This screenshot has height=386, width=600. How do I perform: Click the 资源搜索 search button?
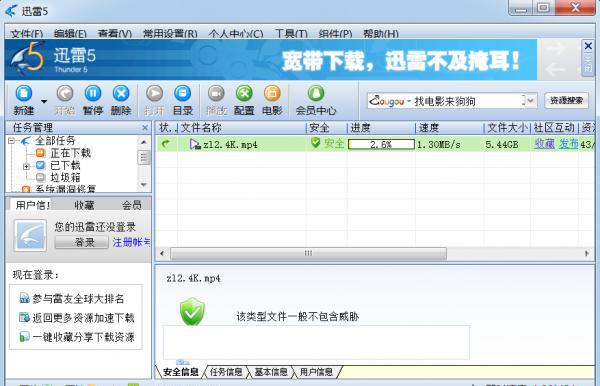coord(566,101)
